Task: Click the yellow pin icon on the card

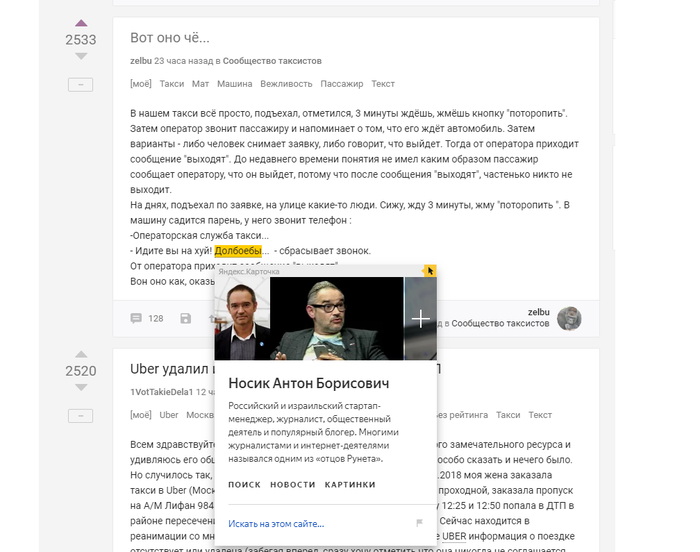Action: click(x=430, y=271)
